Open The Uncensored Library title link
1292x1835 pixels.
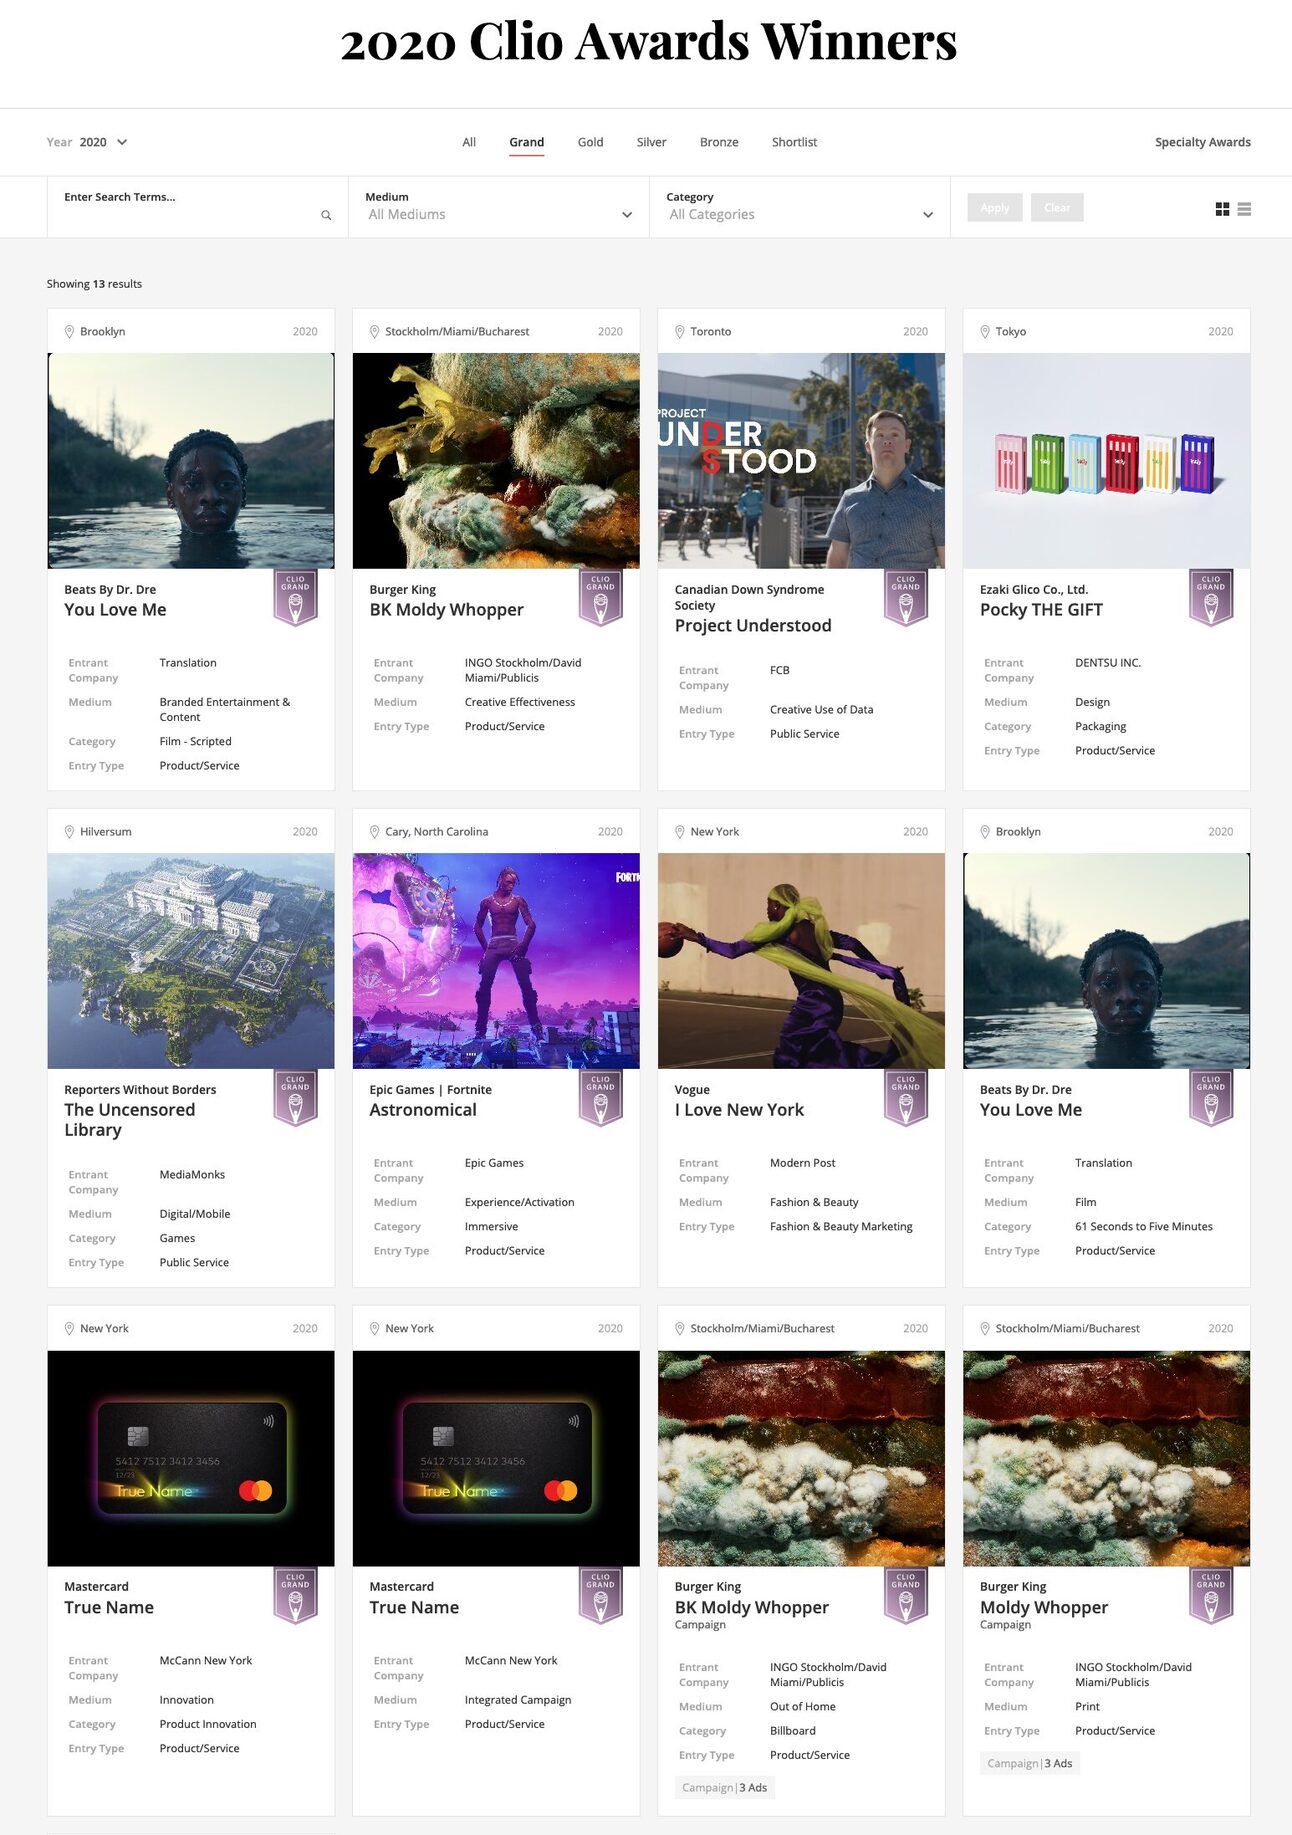[129, 1120]
